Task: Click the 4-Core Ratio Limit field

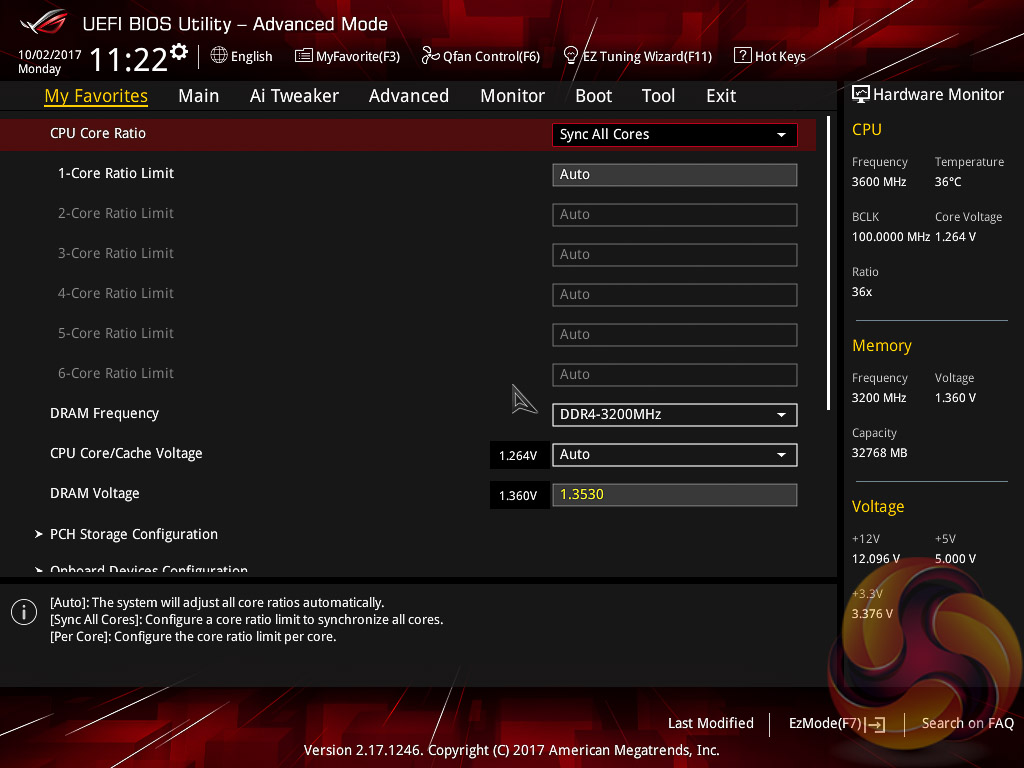Action: click(x=675, y=295)
